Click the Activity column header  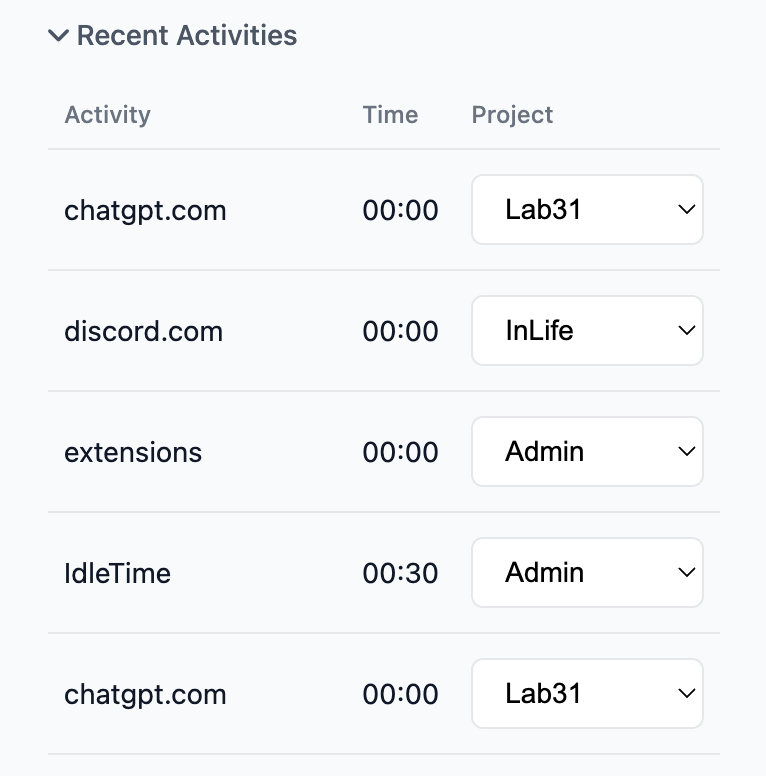click(x=107, y=115)
